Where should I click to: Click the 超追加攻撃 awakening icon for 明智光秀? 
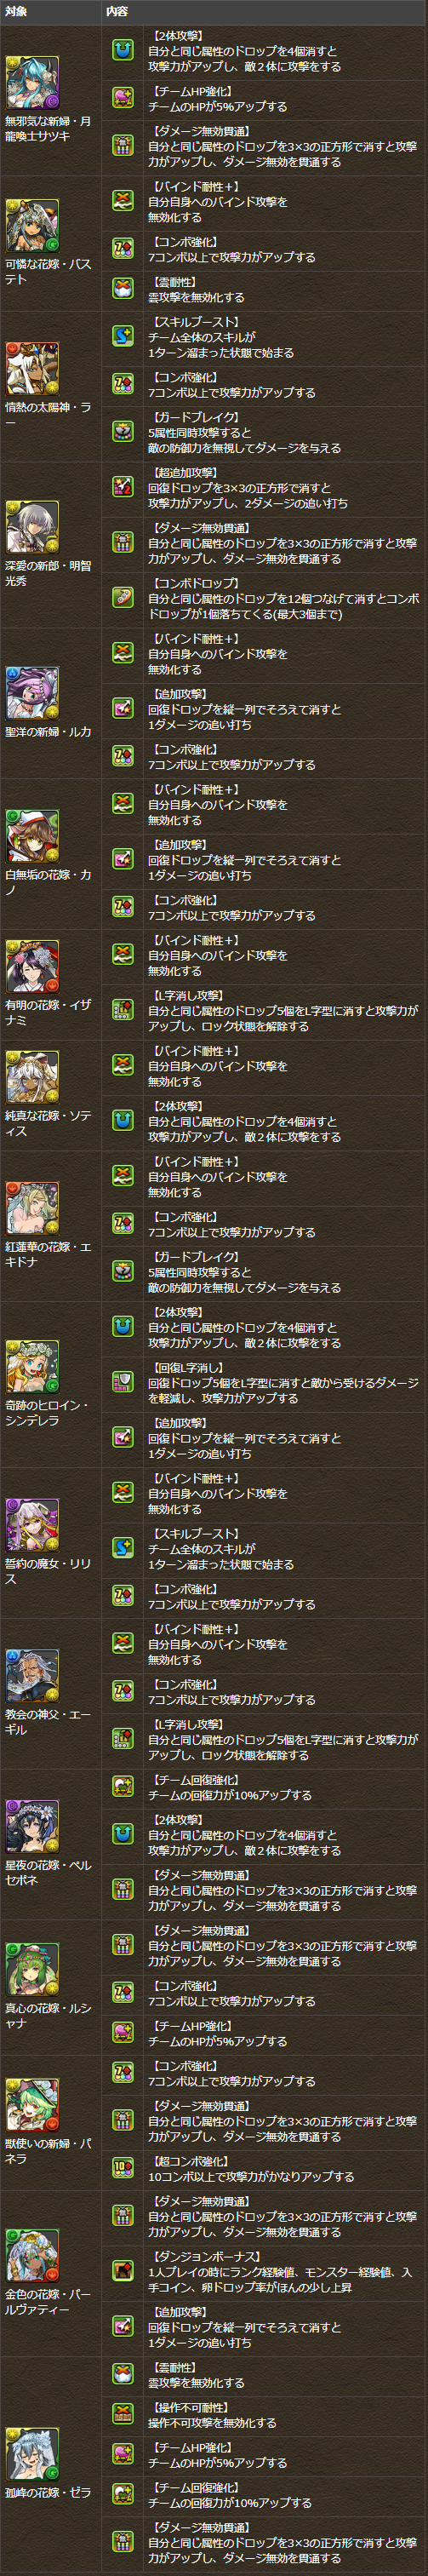click(x=122, y=487)
